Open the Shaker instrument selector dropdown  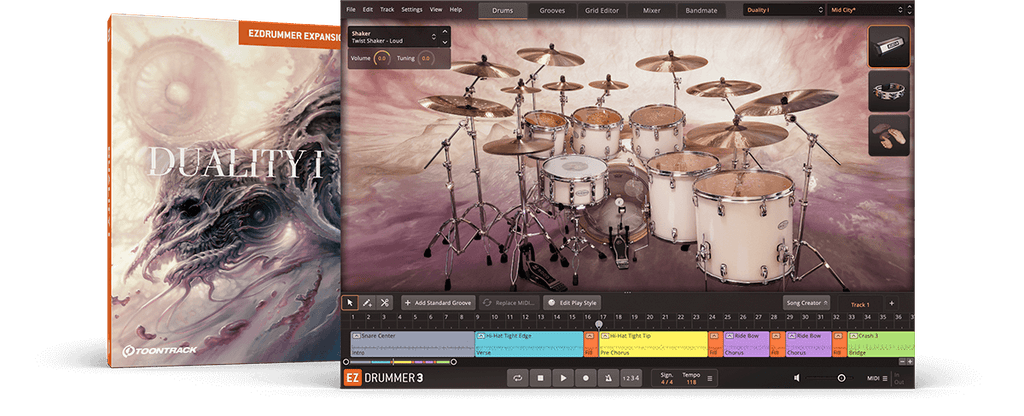pyautogui.click(x=393, y=36)
